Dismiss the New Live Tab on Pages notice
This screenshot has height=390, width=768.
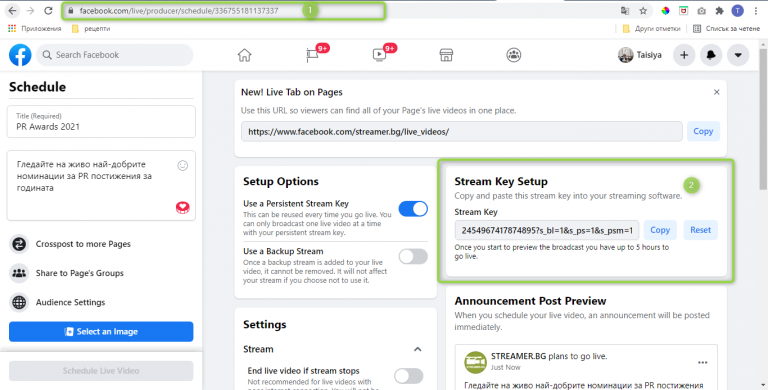(x=717, y=92)
